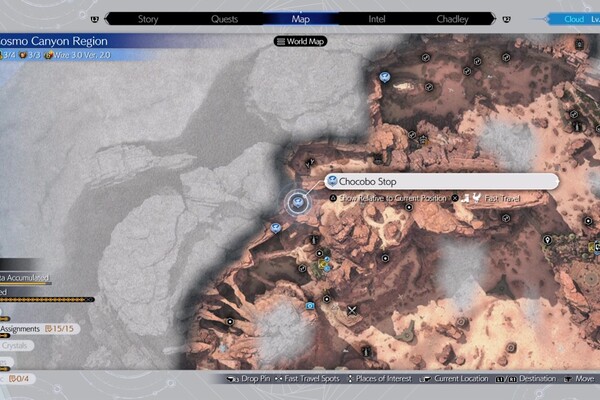Select Chocobo Stop marker just below the highlighted one
This screenshot has width=600, height=400.
click(276, 229)
